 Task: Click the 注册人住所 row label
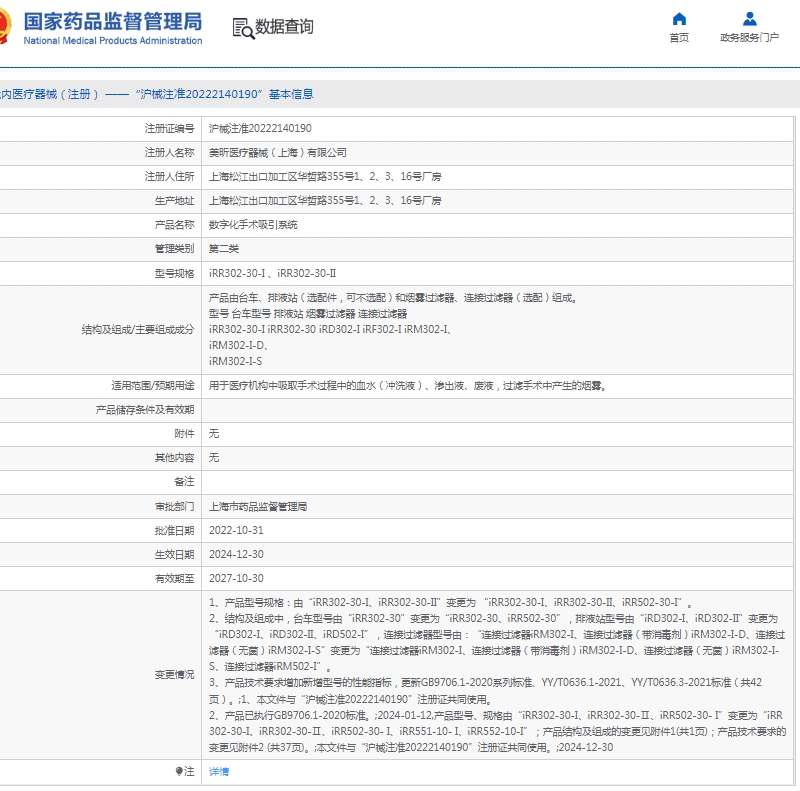pyautogui.click(x=169, y=177)
